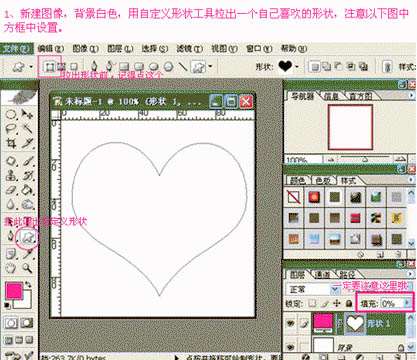Screen dimensions: 417x360
Task: Open the tool preset picker dropdown
Action: 31,67
